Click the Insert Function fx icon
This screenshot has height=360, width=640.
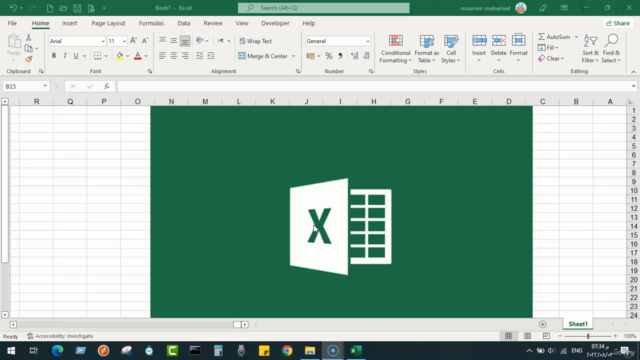[107, 86]
